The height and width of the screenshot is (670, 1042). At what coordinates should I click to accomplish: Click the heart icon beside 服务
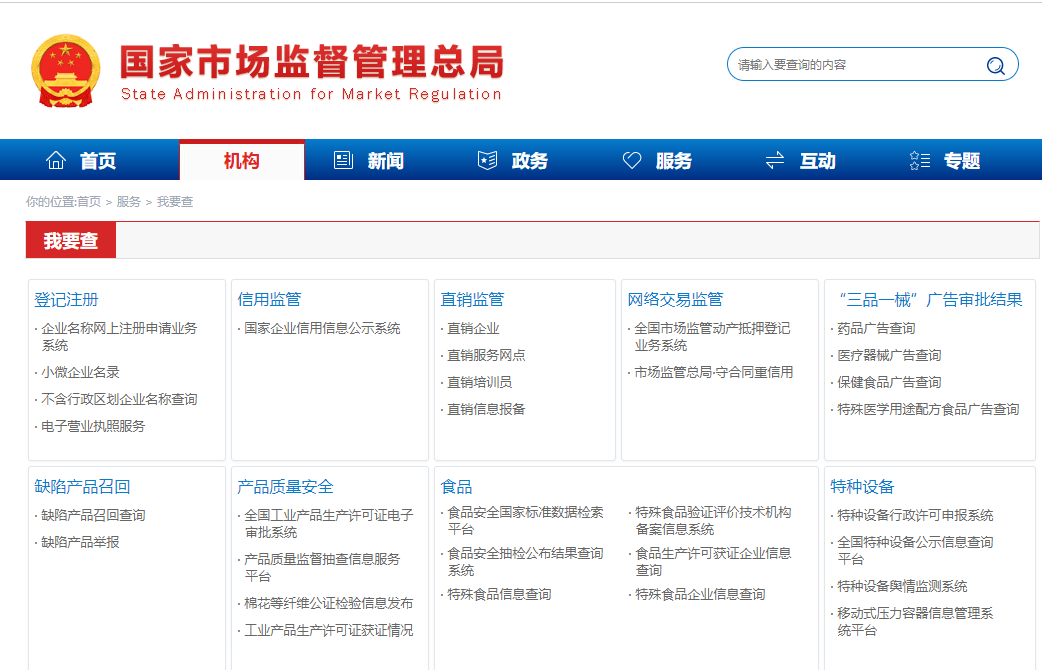[632, 161]
